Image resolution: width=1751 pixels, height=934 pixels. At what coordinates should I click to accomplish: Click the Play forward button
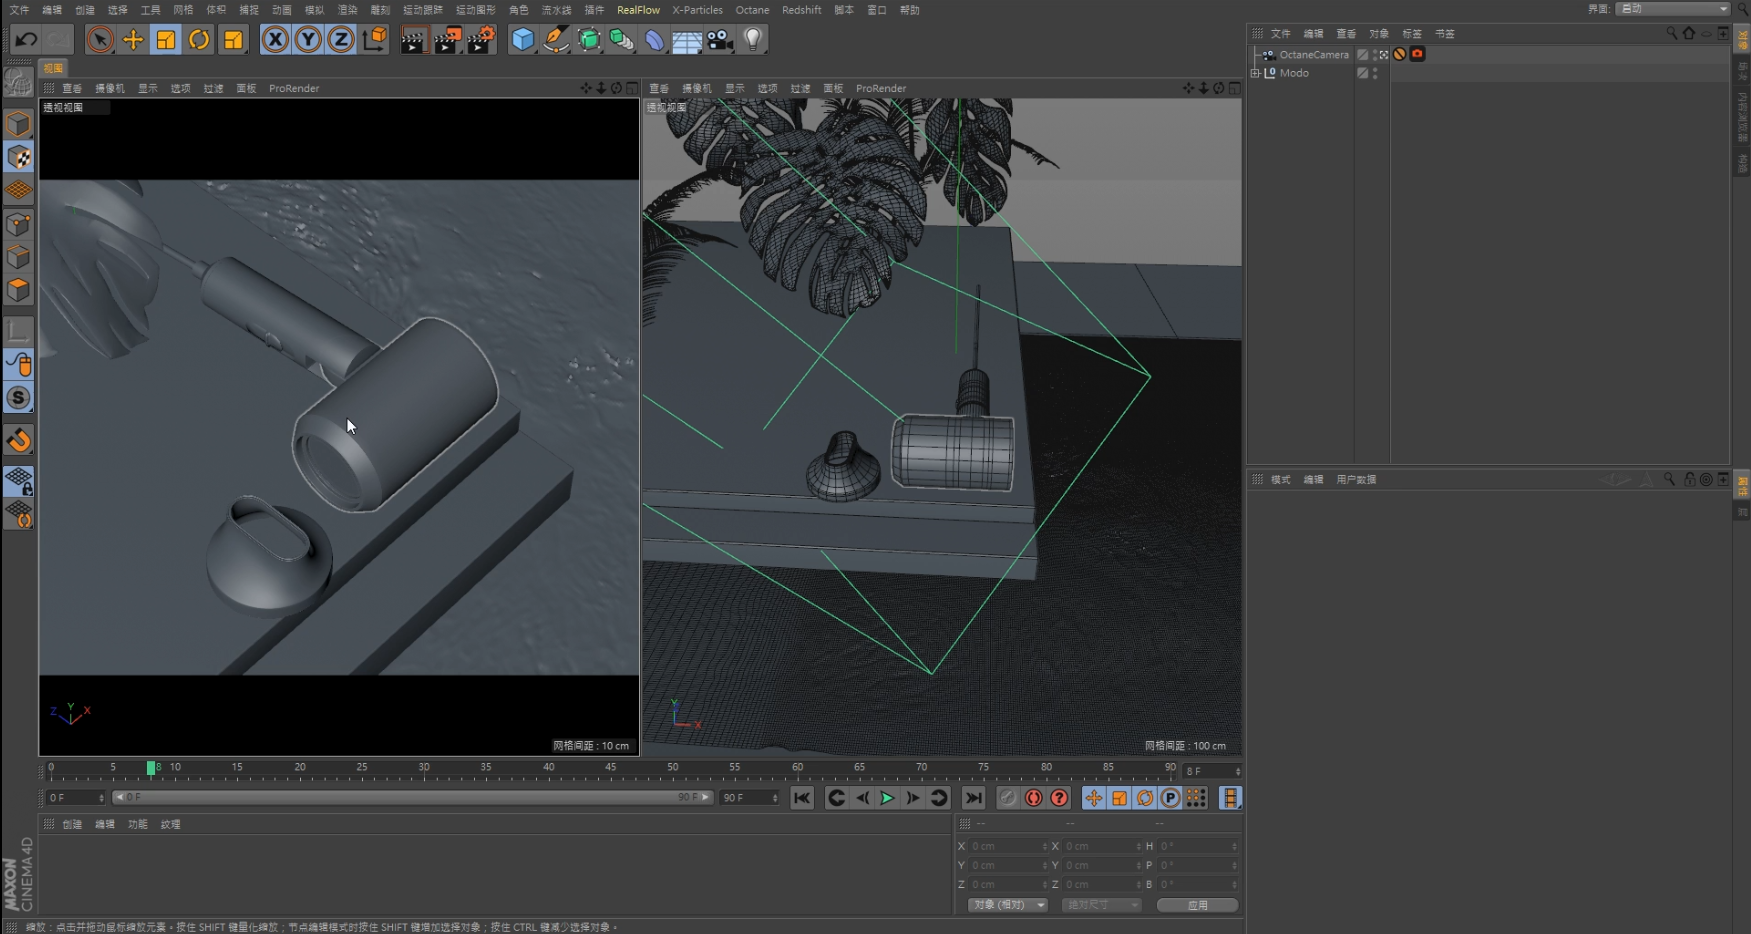tap(887, 798)
